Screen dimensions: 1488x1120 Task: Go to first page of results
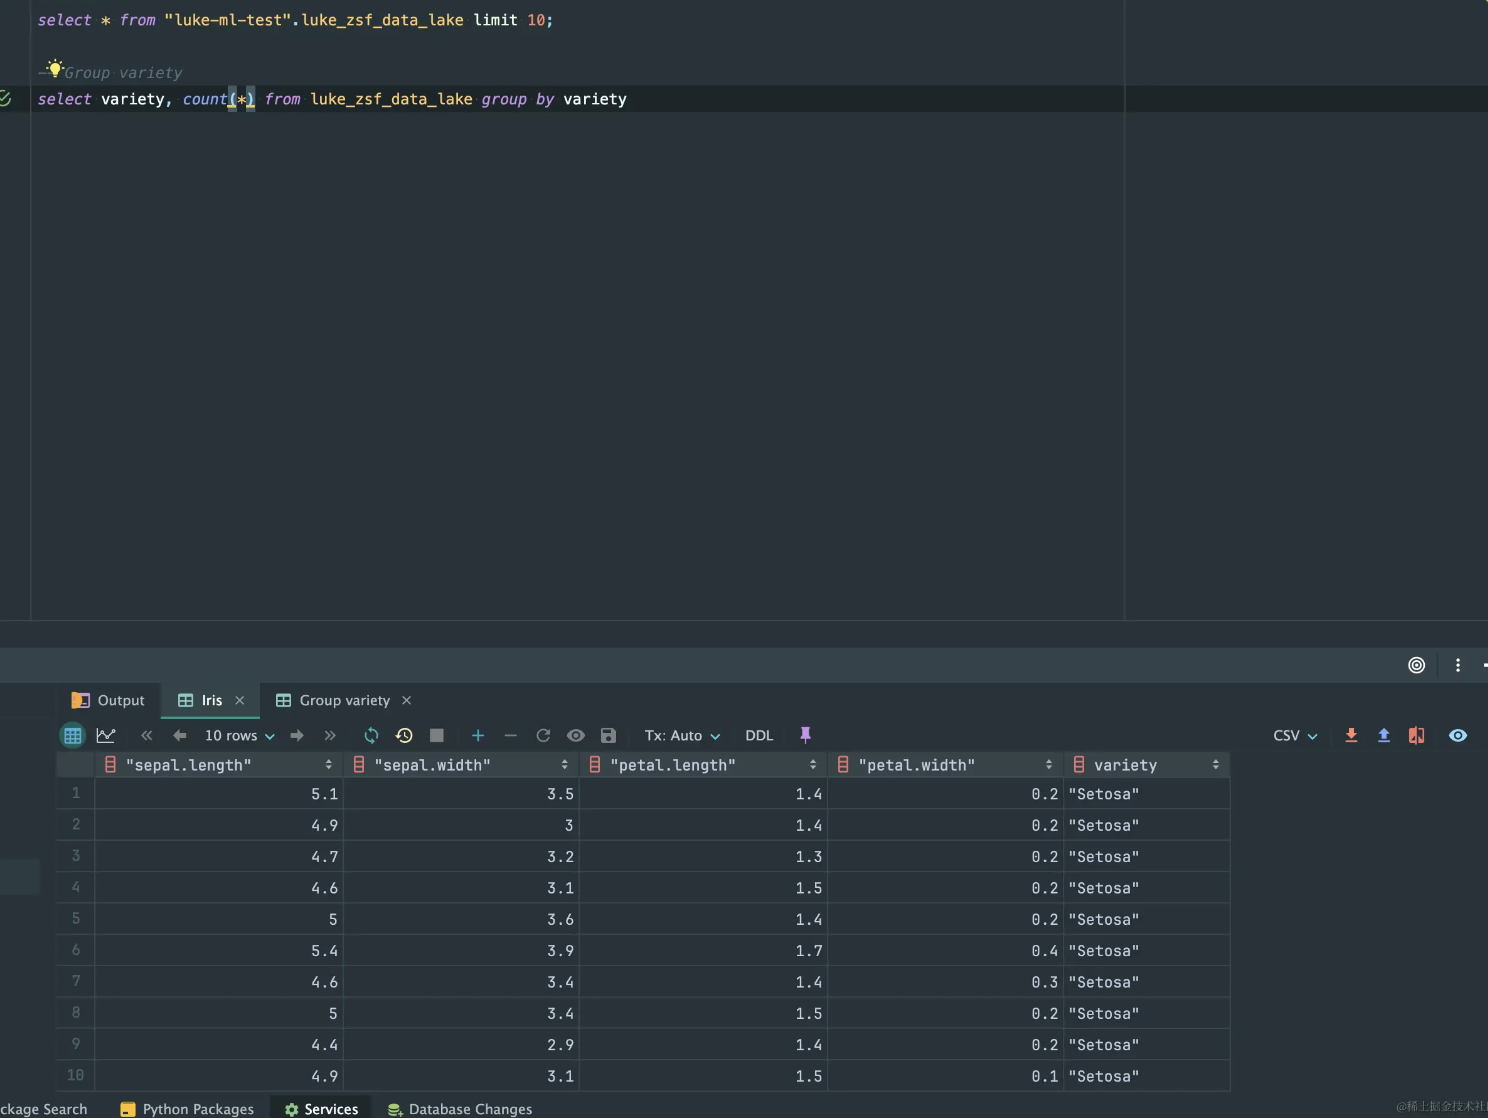point(147,736)
